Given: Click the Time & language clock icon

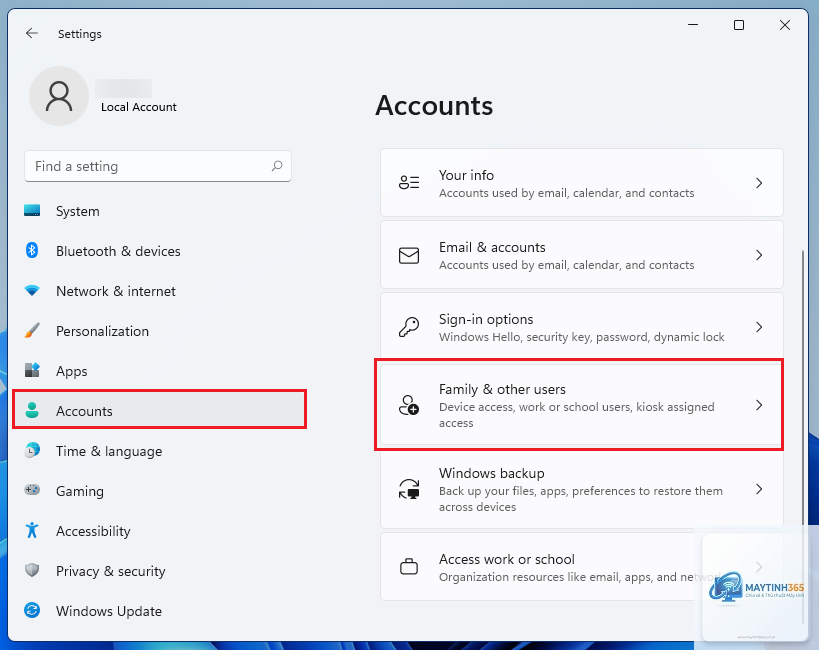Looking at the screenshot, I should click(32, 450).
